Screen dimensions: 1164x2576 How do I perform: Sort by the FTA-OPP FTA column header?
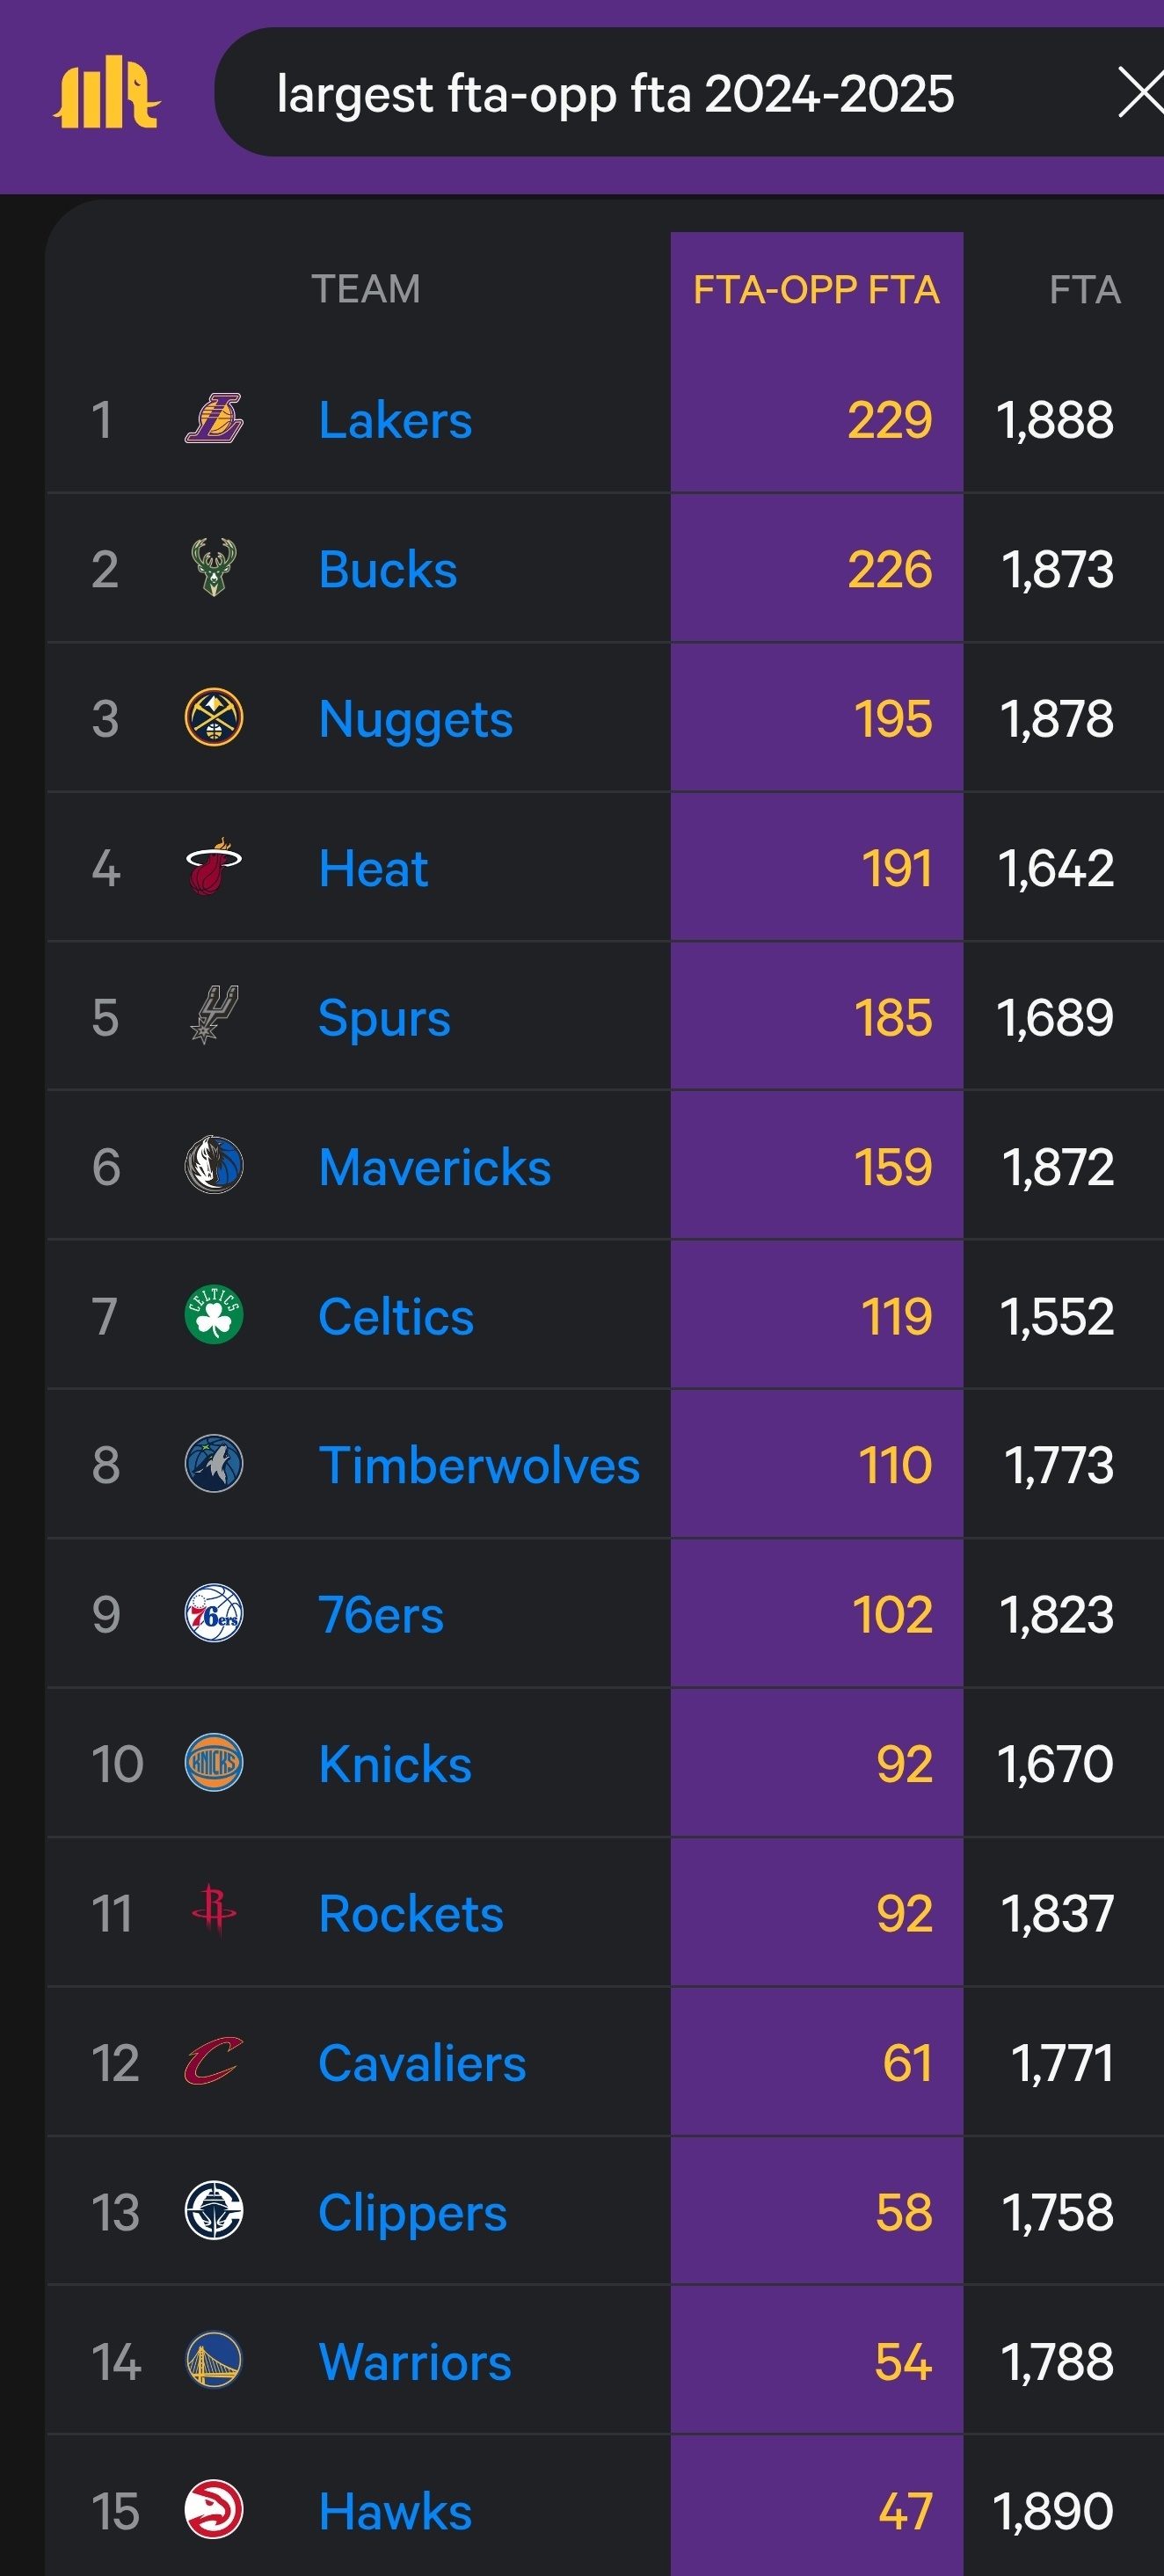816,290
